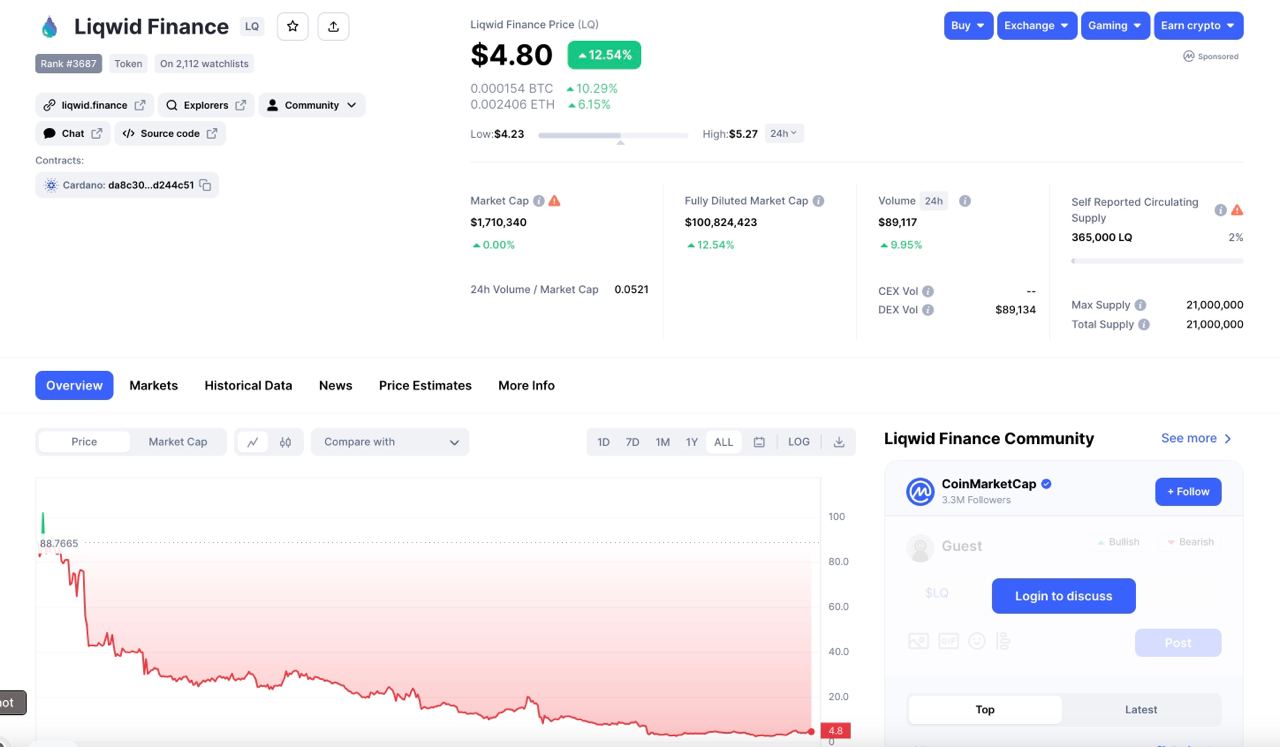Screen dimensions: 1280x747
Task: Click Login to discuss button
Action: point(1063,596)
